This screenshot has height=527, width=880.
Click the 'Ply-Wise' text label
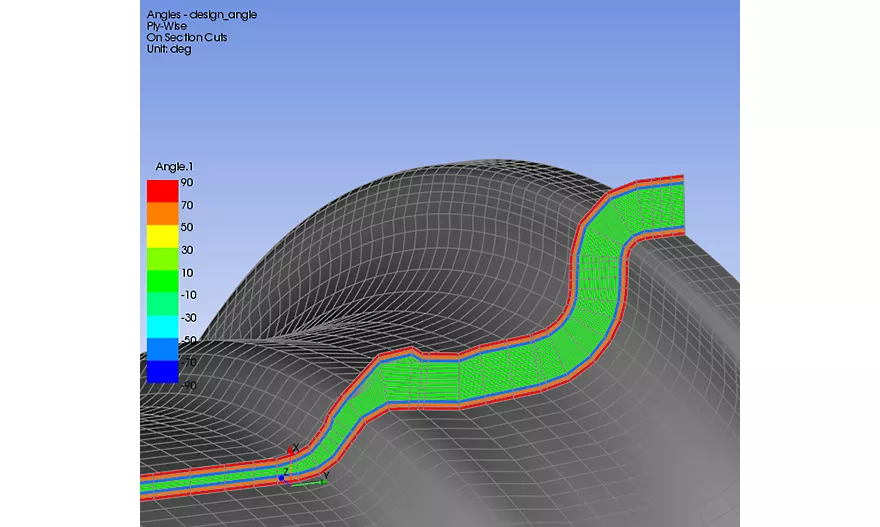pos(167,26)
